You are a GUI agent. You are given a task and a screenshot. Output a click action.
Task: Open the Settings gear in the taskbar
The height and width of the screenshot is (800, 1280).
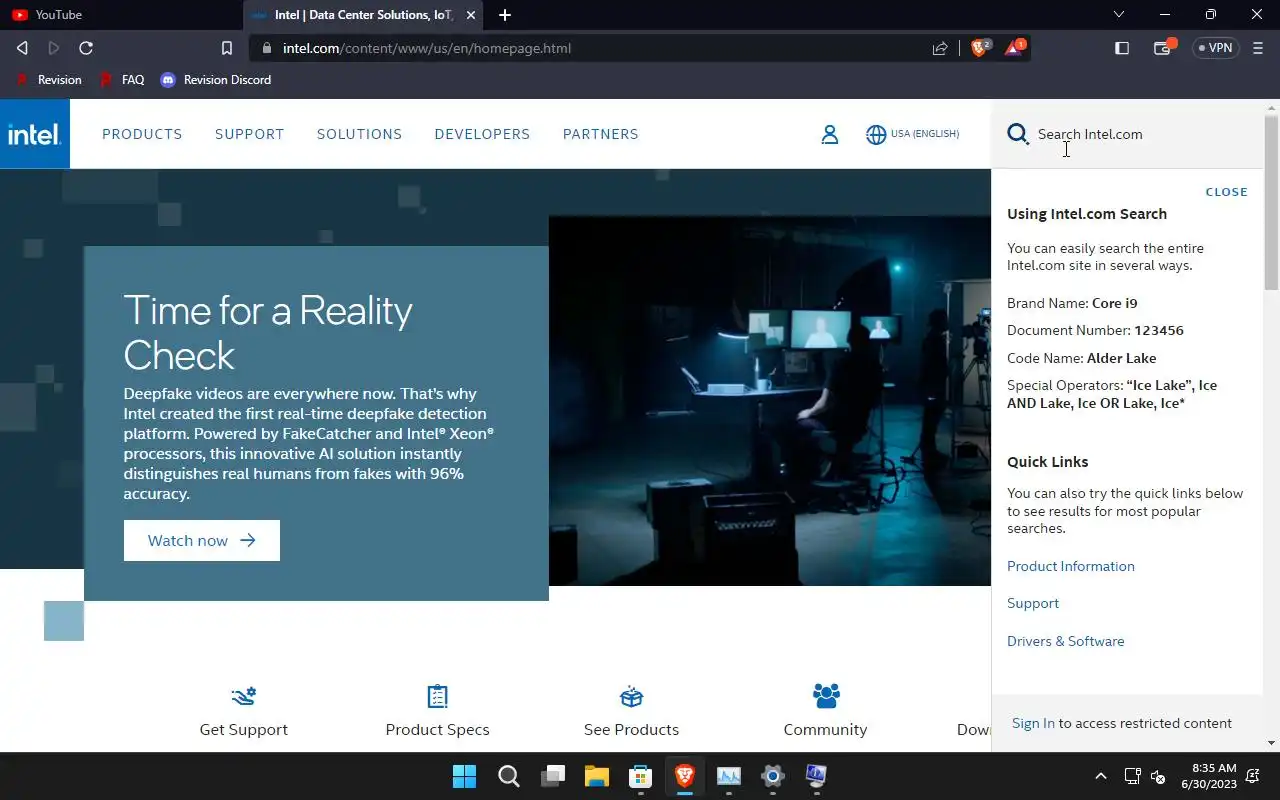click(x=773, y=776)
